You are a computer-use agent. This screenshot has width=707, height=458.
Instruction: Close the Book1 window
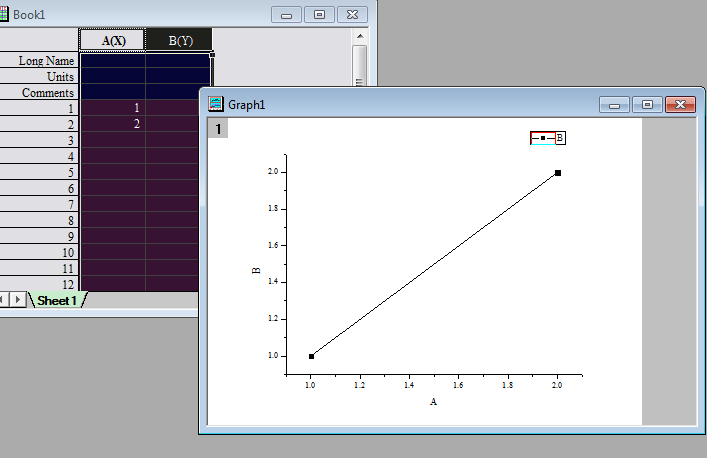(x=352, y=15)
